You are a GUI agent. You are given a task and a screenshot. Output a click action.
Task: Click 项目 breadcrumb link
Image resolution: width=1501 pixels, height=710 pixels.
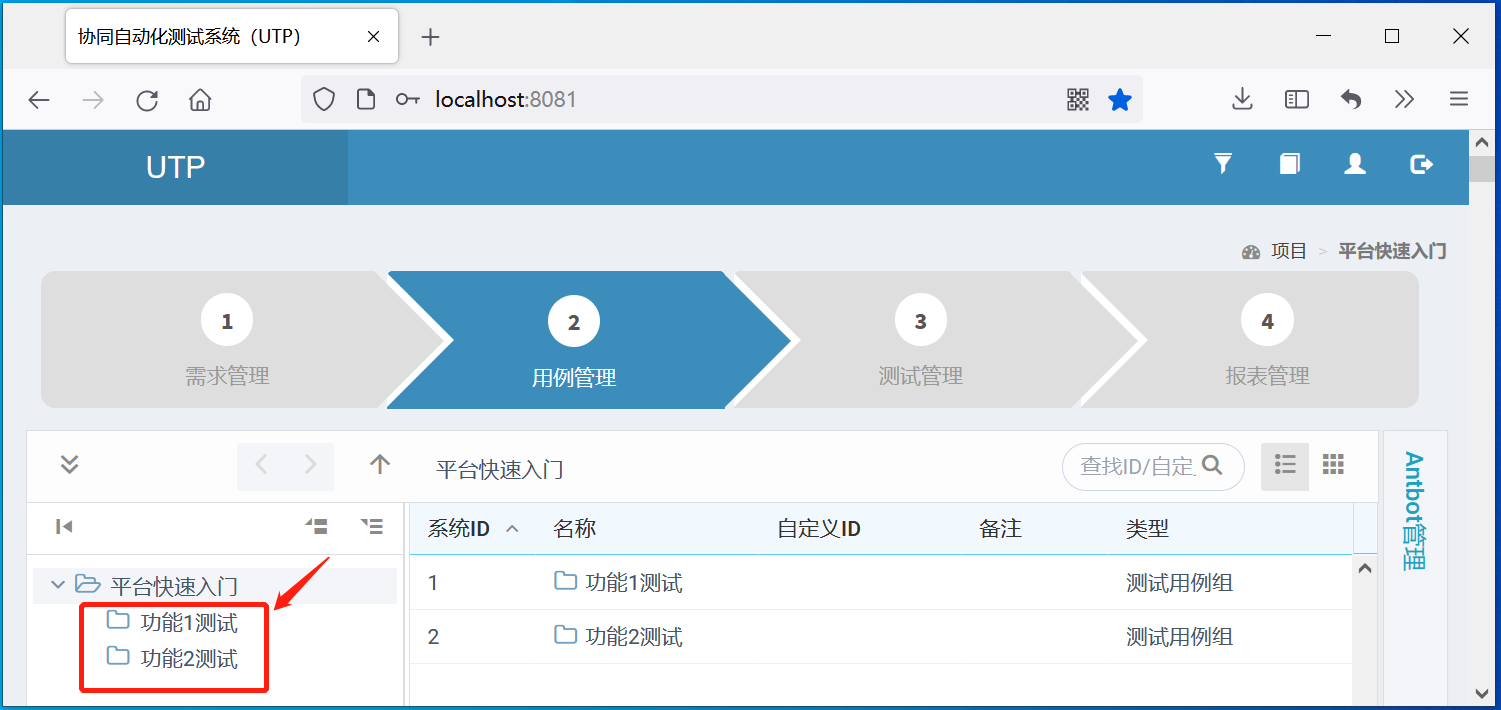(x=1289, y=251)
